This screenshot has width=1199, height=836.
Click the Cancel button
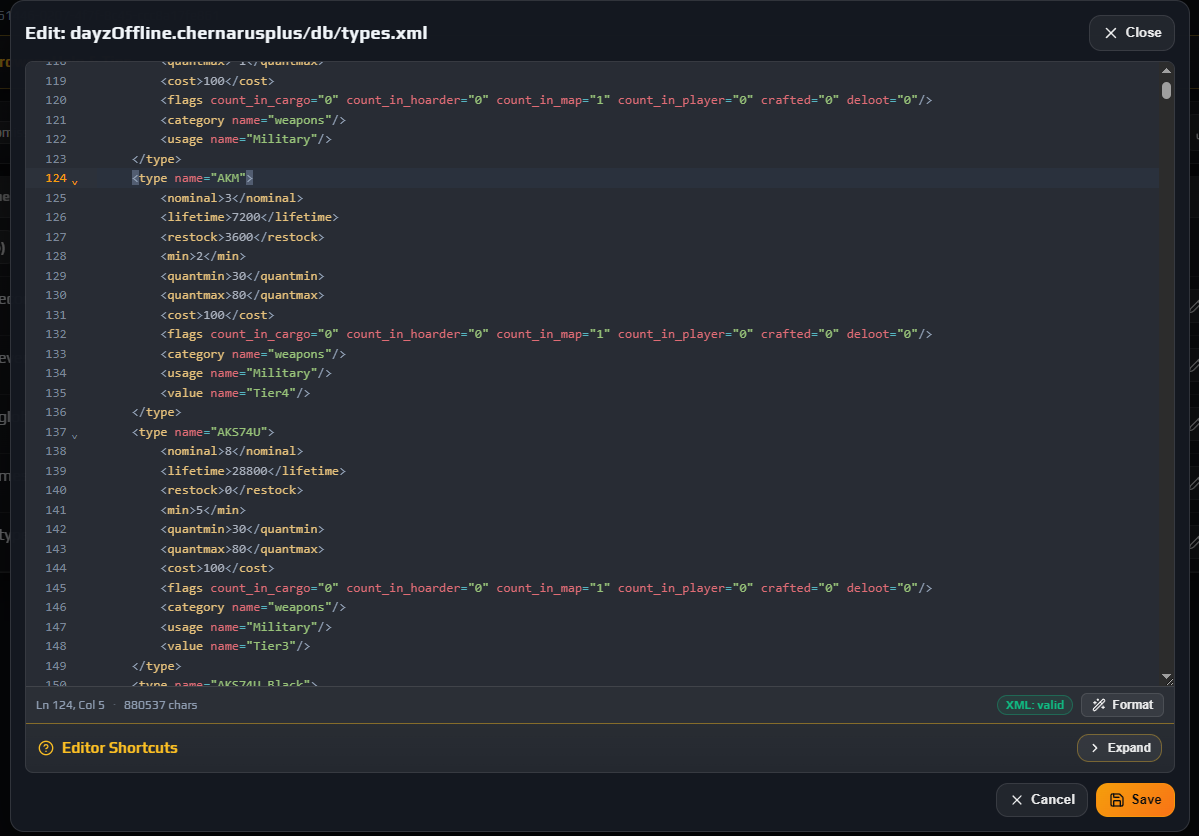coord(1041,799)
